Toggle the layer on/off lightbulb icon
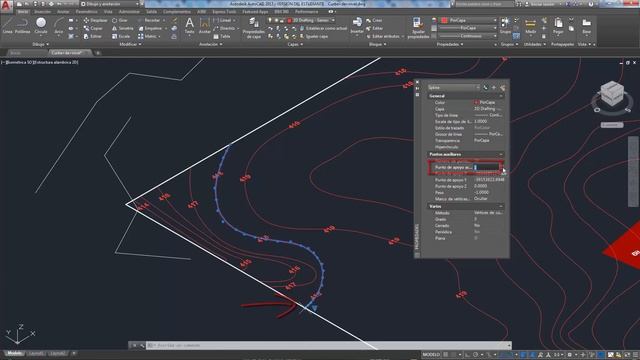Viewport: 640px width, 360px height. (x=270, y=20)
